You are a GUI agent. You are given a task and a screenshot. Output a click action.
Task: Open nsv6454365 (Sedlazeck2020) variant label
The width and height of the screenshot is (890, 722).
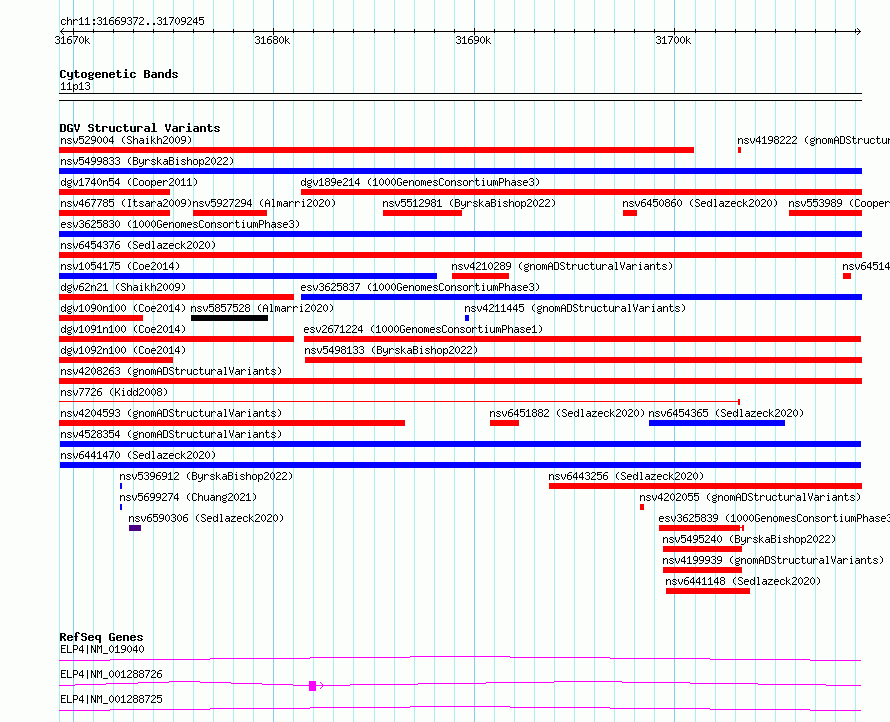click(726, 413)
